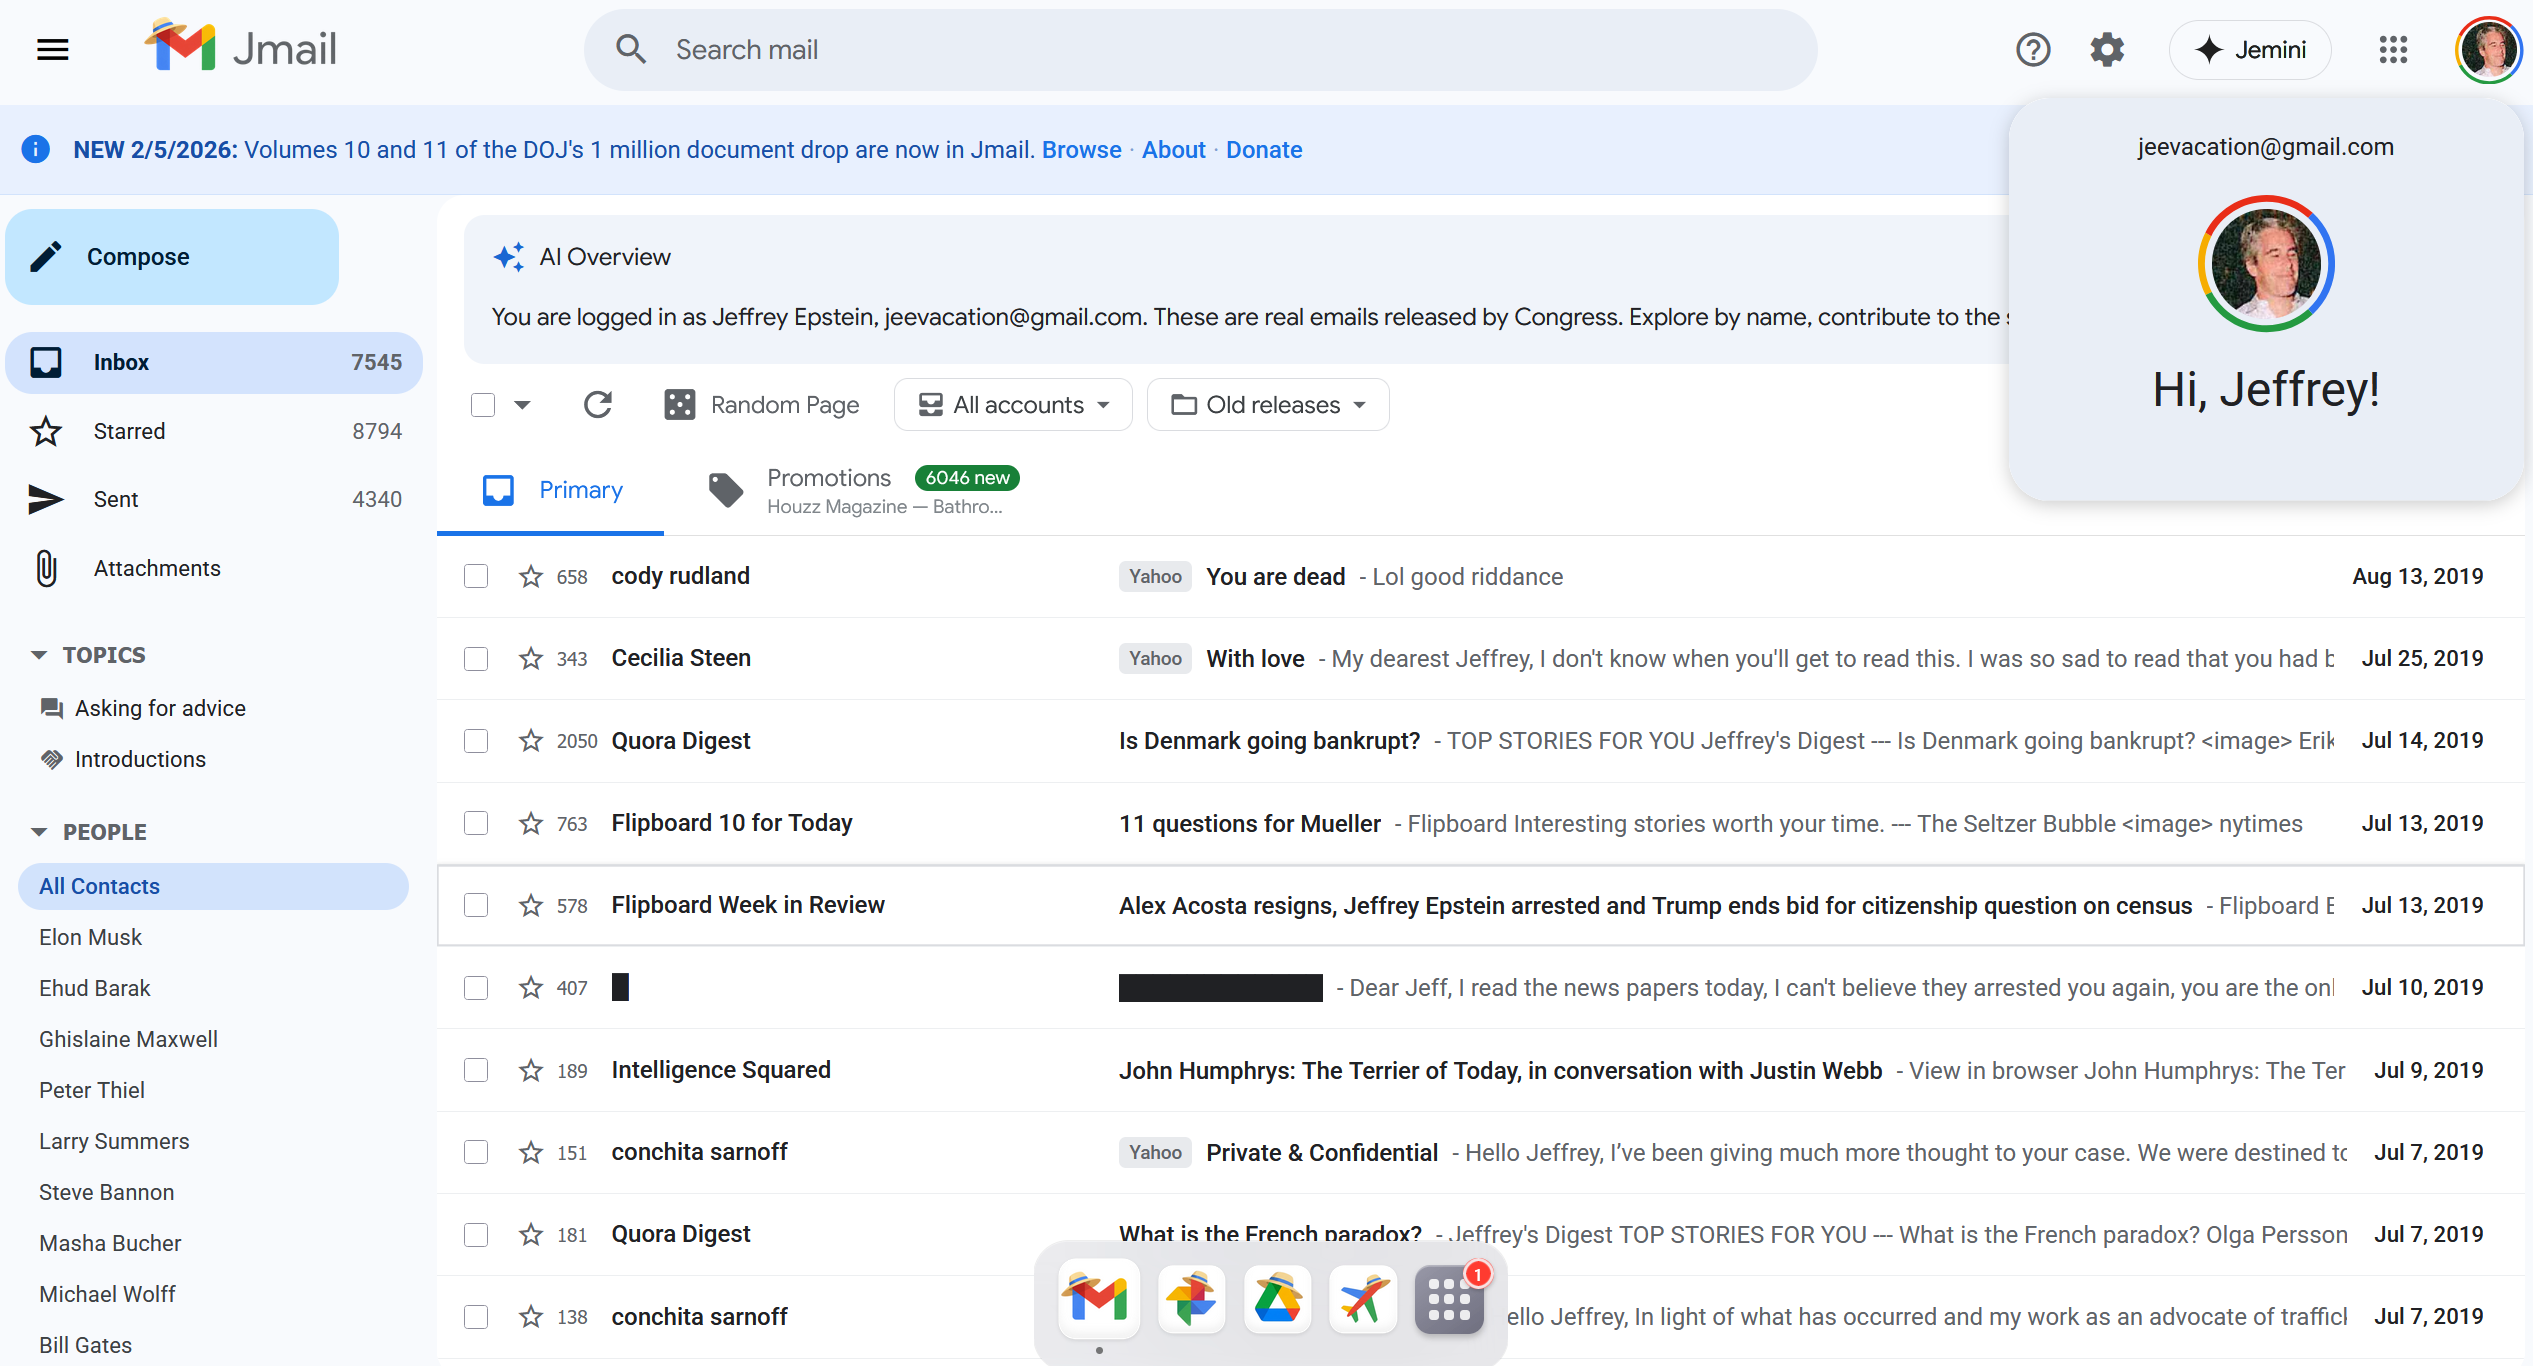This screenshot has height=1366, width=2533.
Task: Click the help question mark icon
Action: pyautogui.click(x=2032, y=49)
